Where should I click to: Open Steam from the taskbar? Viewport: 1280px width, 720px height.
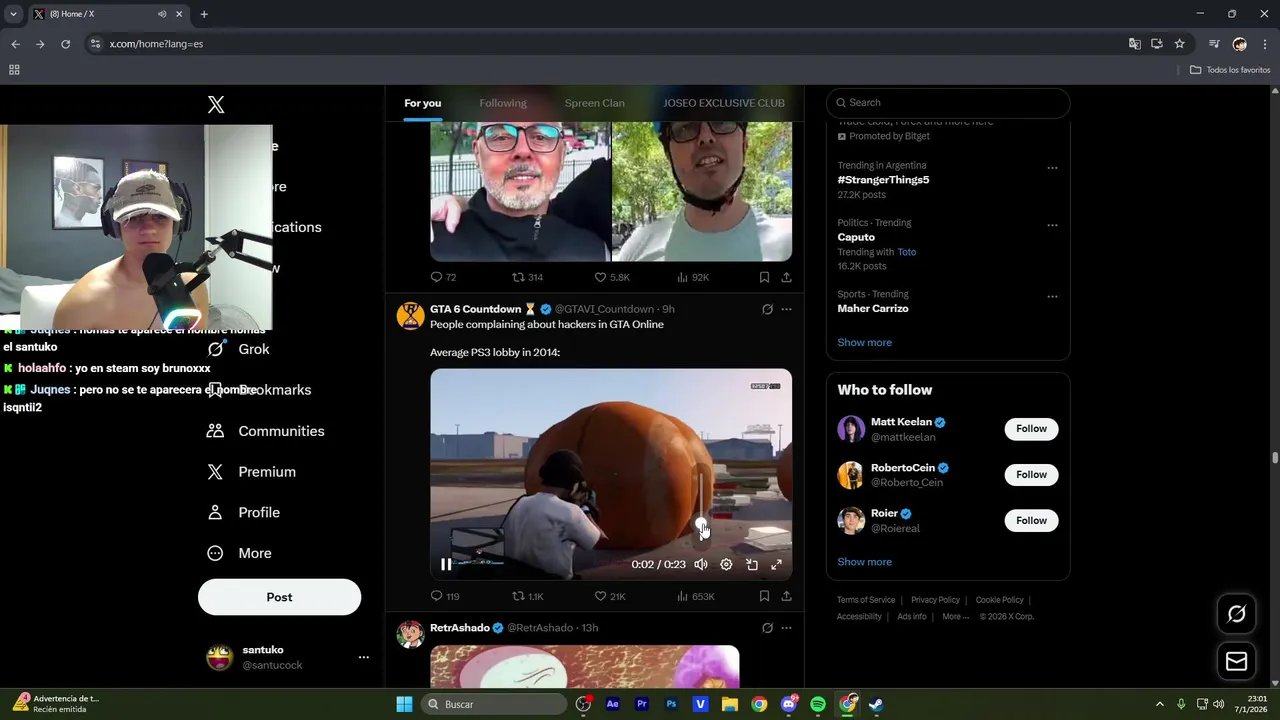(x=875, y=704)
